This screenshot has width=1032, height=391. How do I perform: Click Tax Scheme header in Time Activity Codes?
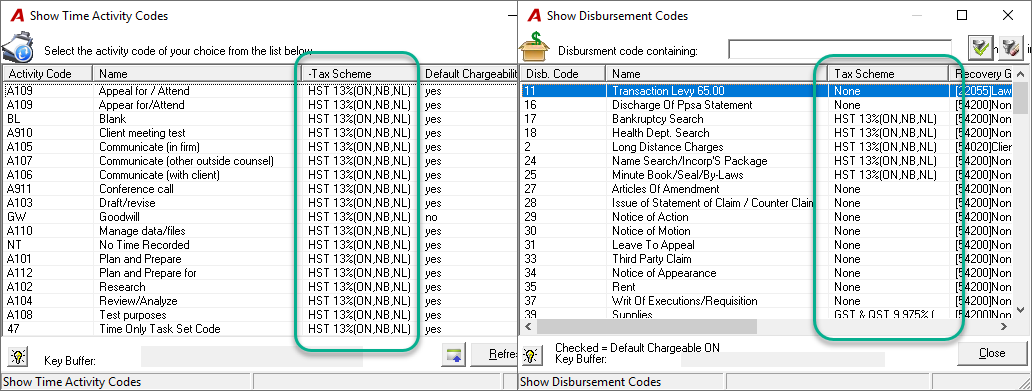tap(360, 74)
